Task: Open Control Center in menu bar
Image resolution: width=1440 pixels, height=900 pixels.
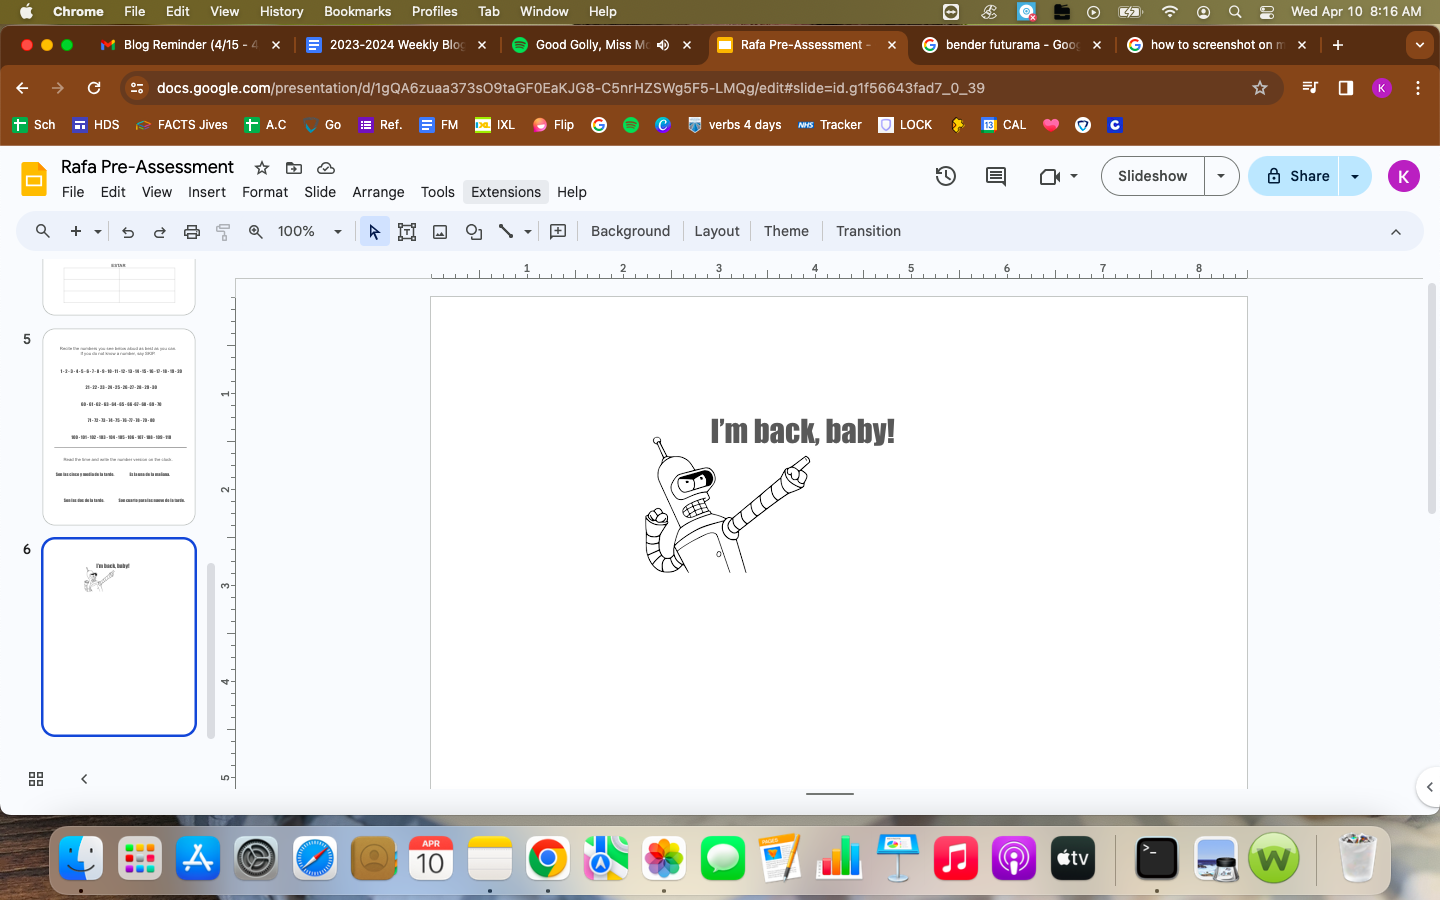Action: pyautogui.click(x=1267, y=12)
